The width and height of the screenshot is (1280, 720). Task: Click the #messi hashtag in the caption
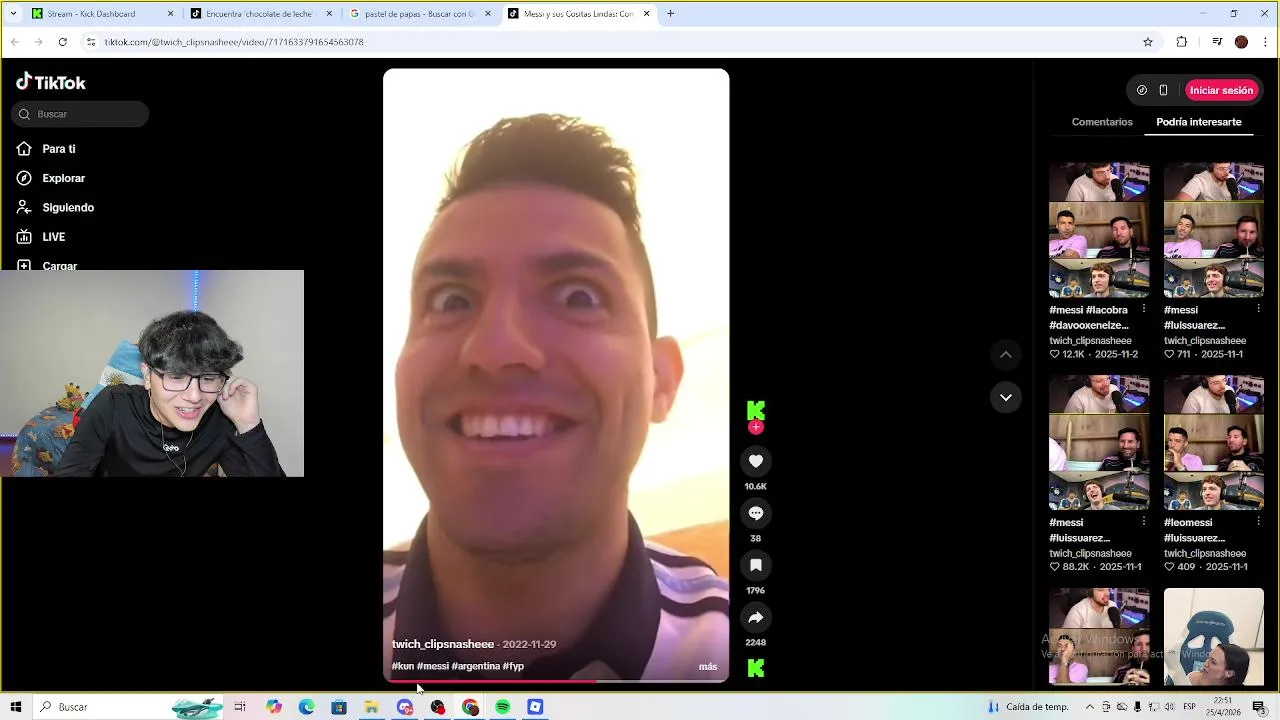433,666
